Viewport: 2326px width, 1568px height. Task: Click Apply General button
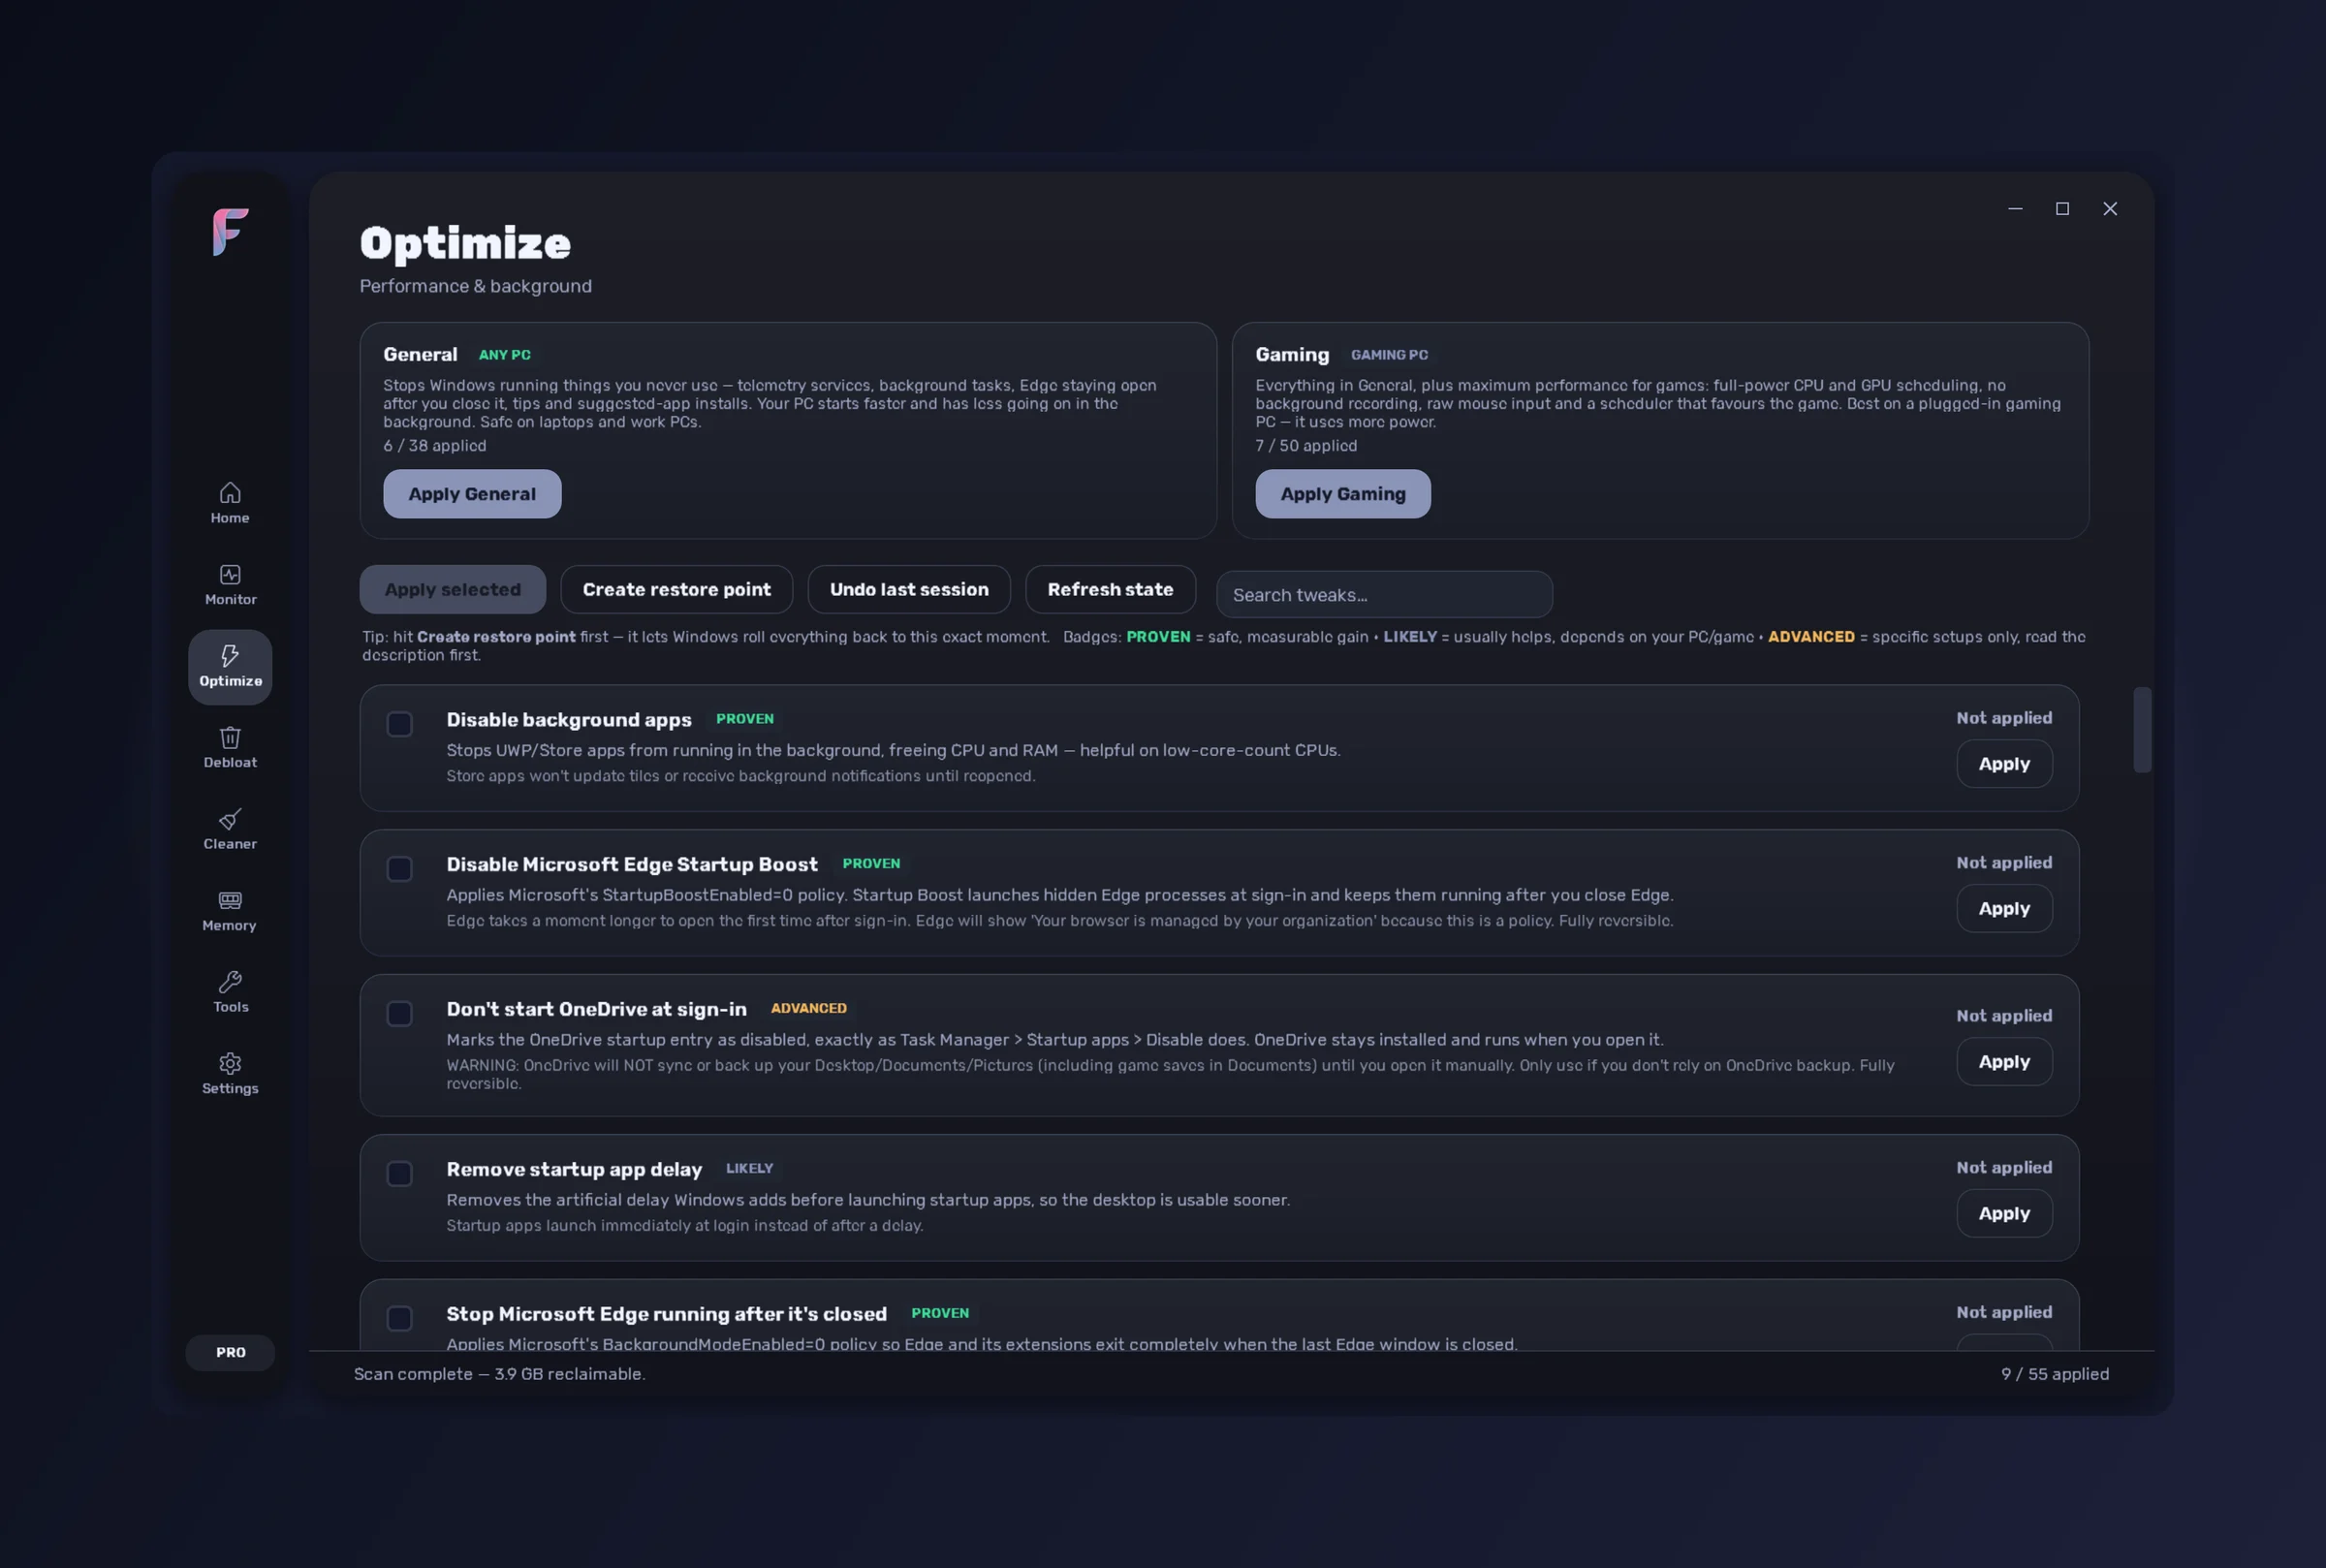(x=472, y=494)
